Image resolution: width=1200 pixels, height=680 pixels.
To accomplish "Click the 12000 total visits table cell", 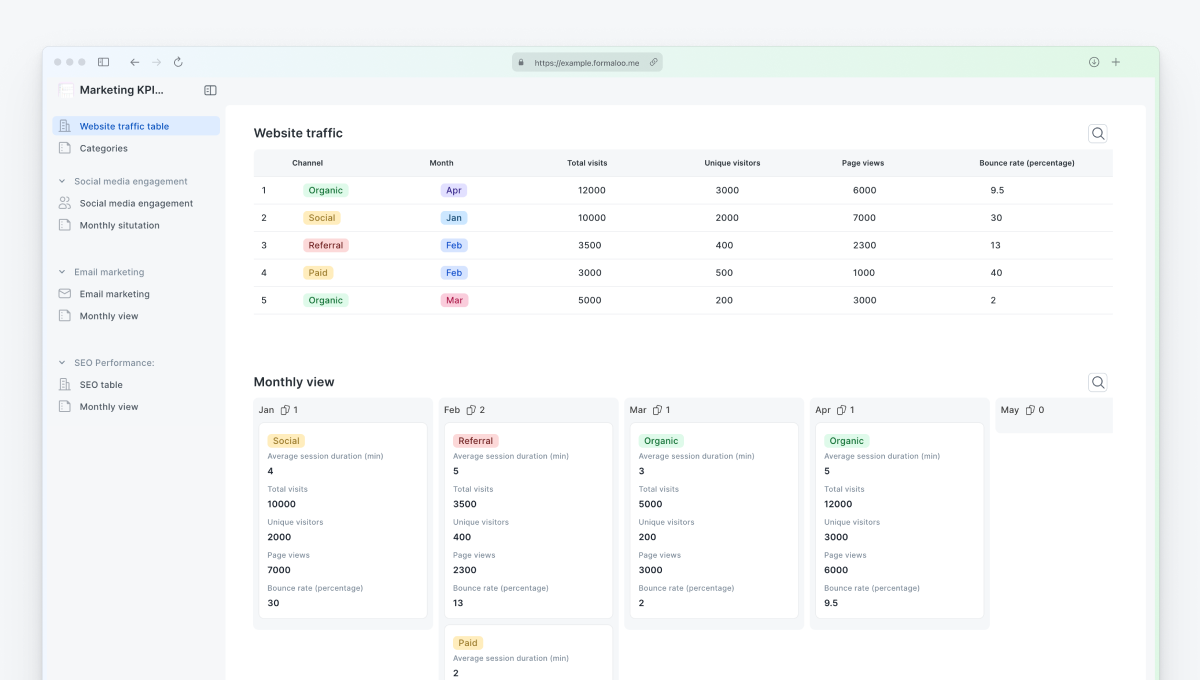I will (x=592, y=190).
